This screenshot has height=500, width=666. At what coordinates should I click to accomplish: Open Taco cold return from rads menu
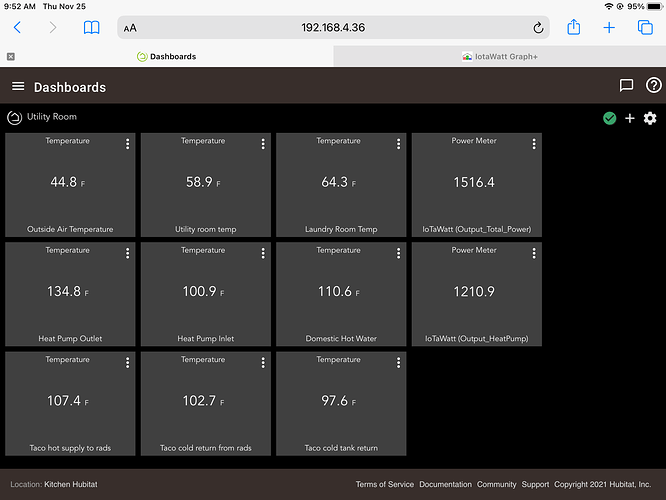263,363
